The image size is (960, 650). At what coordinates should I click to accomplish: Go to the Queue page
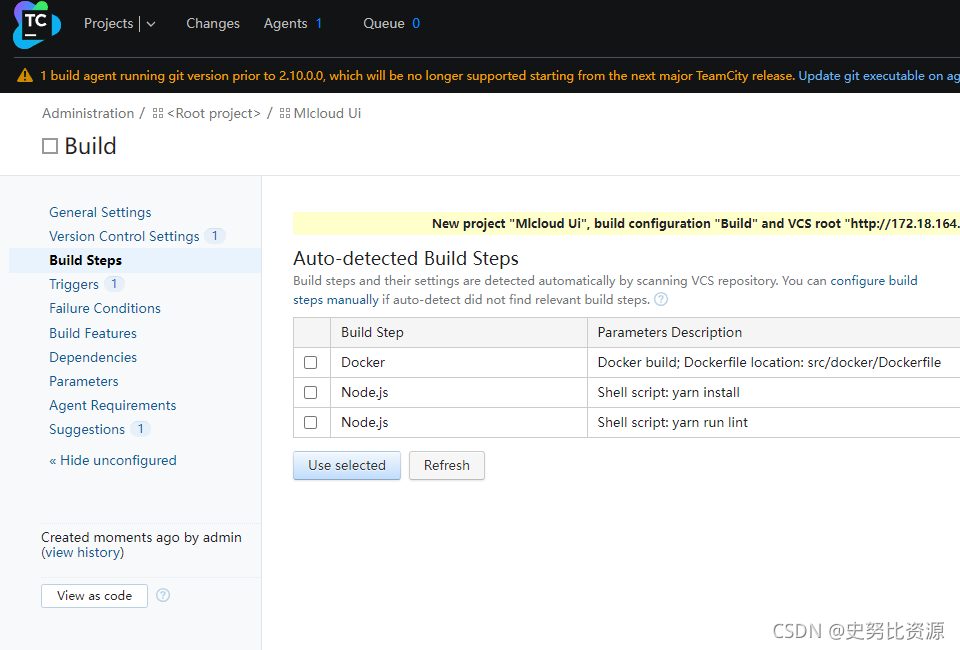[384, 24]
